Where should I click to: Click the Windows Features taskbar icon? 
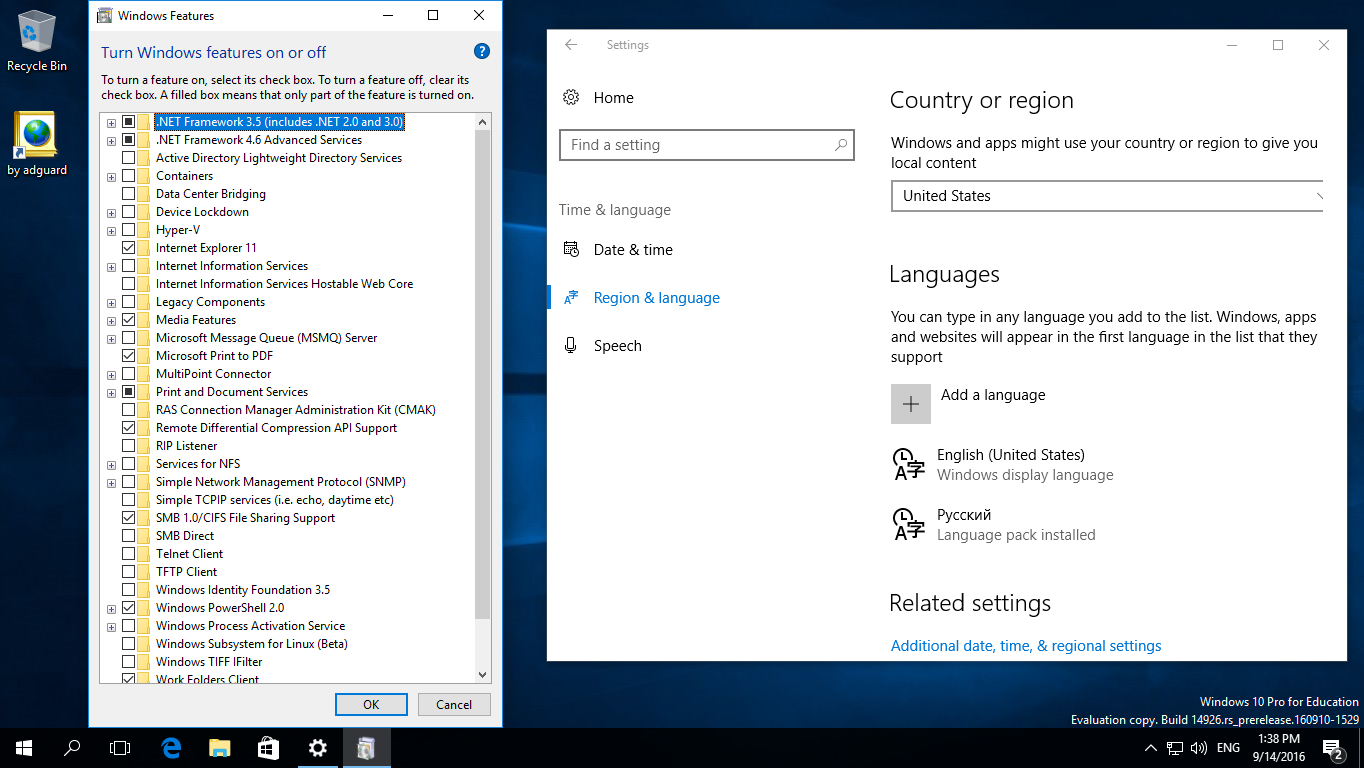pyautogui.click(x=367, y=747)
